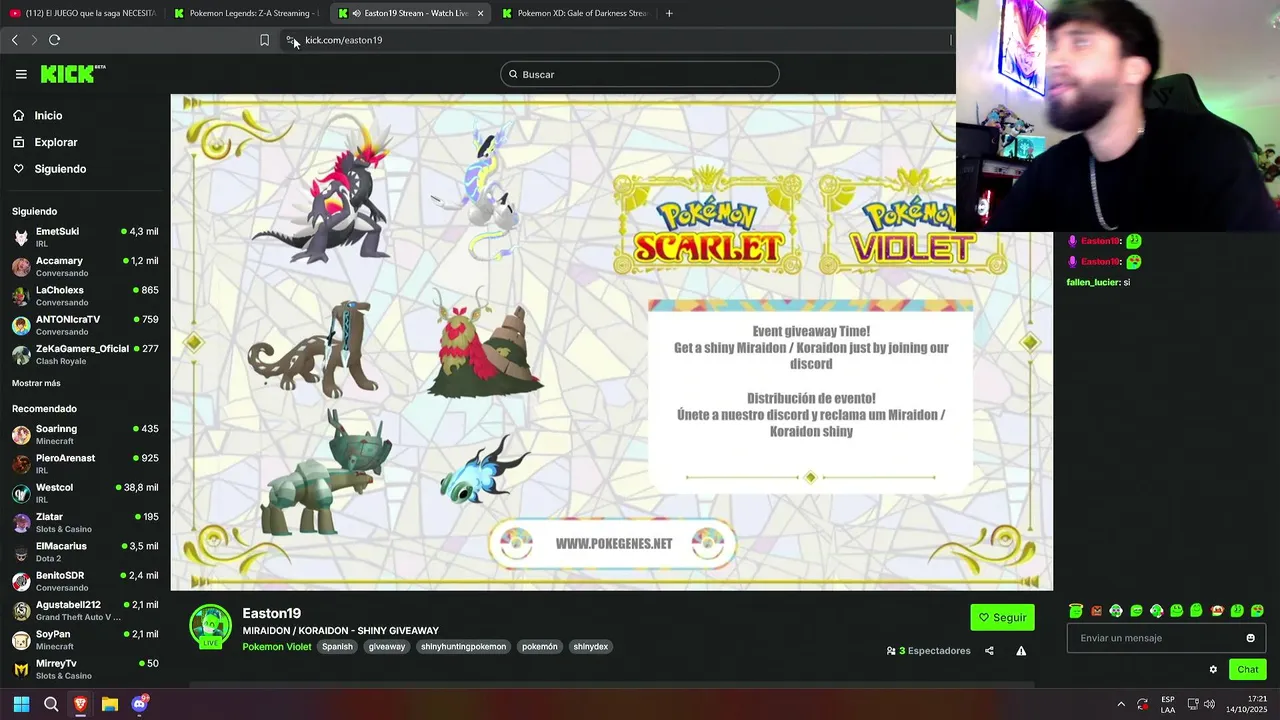
Task: Open Brave browser taskbar icon
Action: [x=80, y=704]
